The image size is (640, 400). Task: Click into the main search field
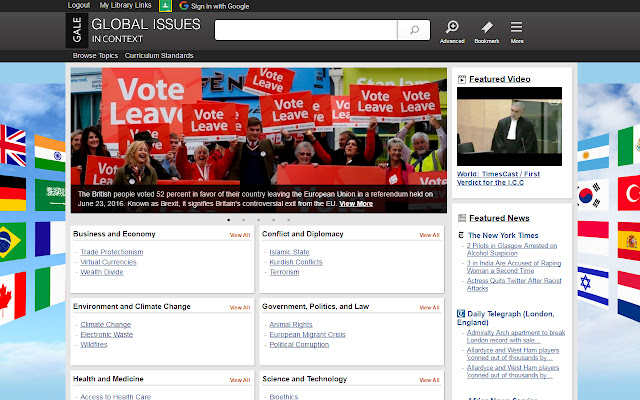click(306, 30)
